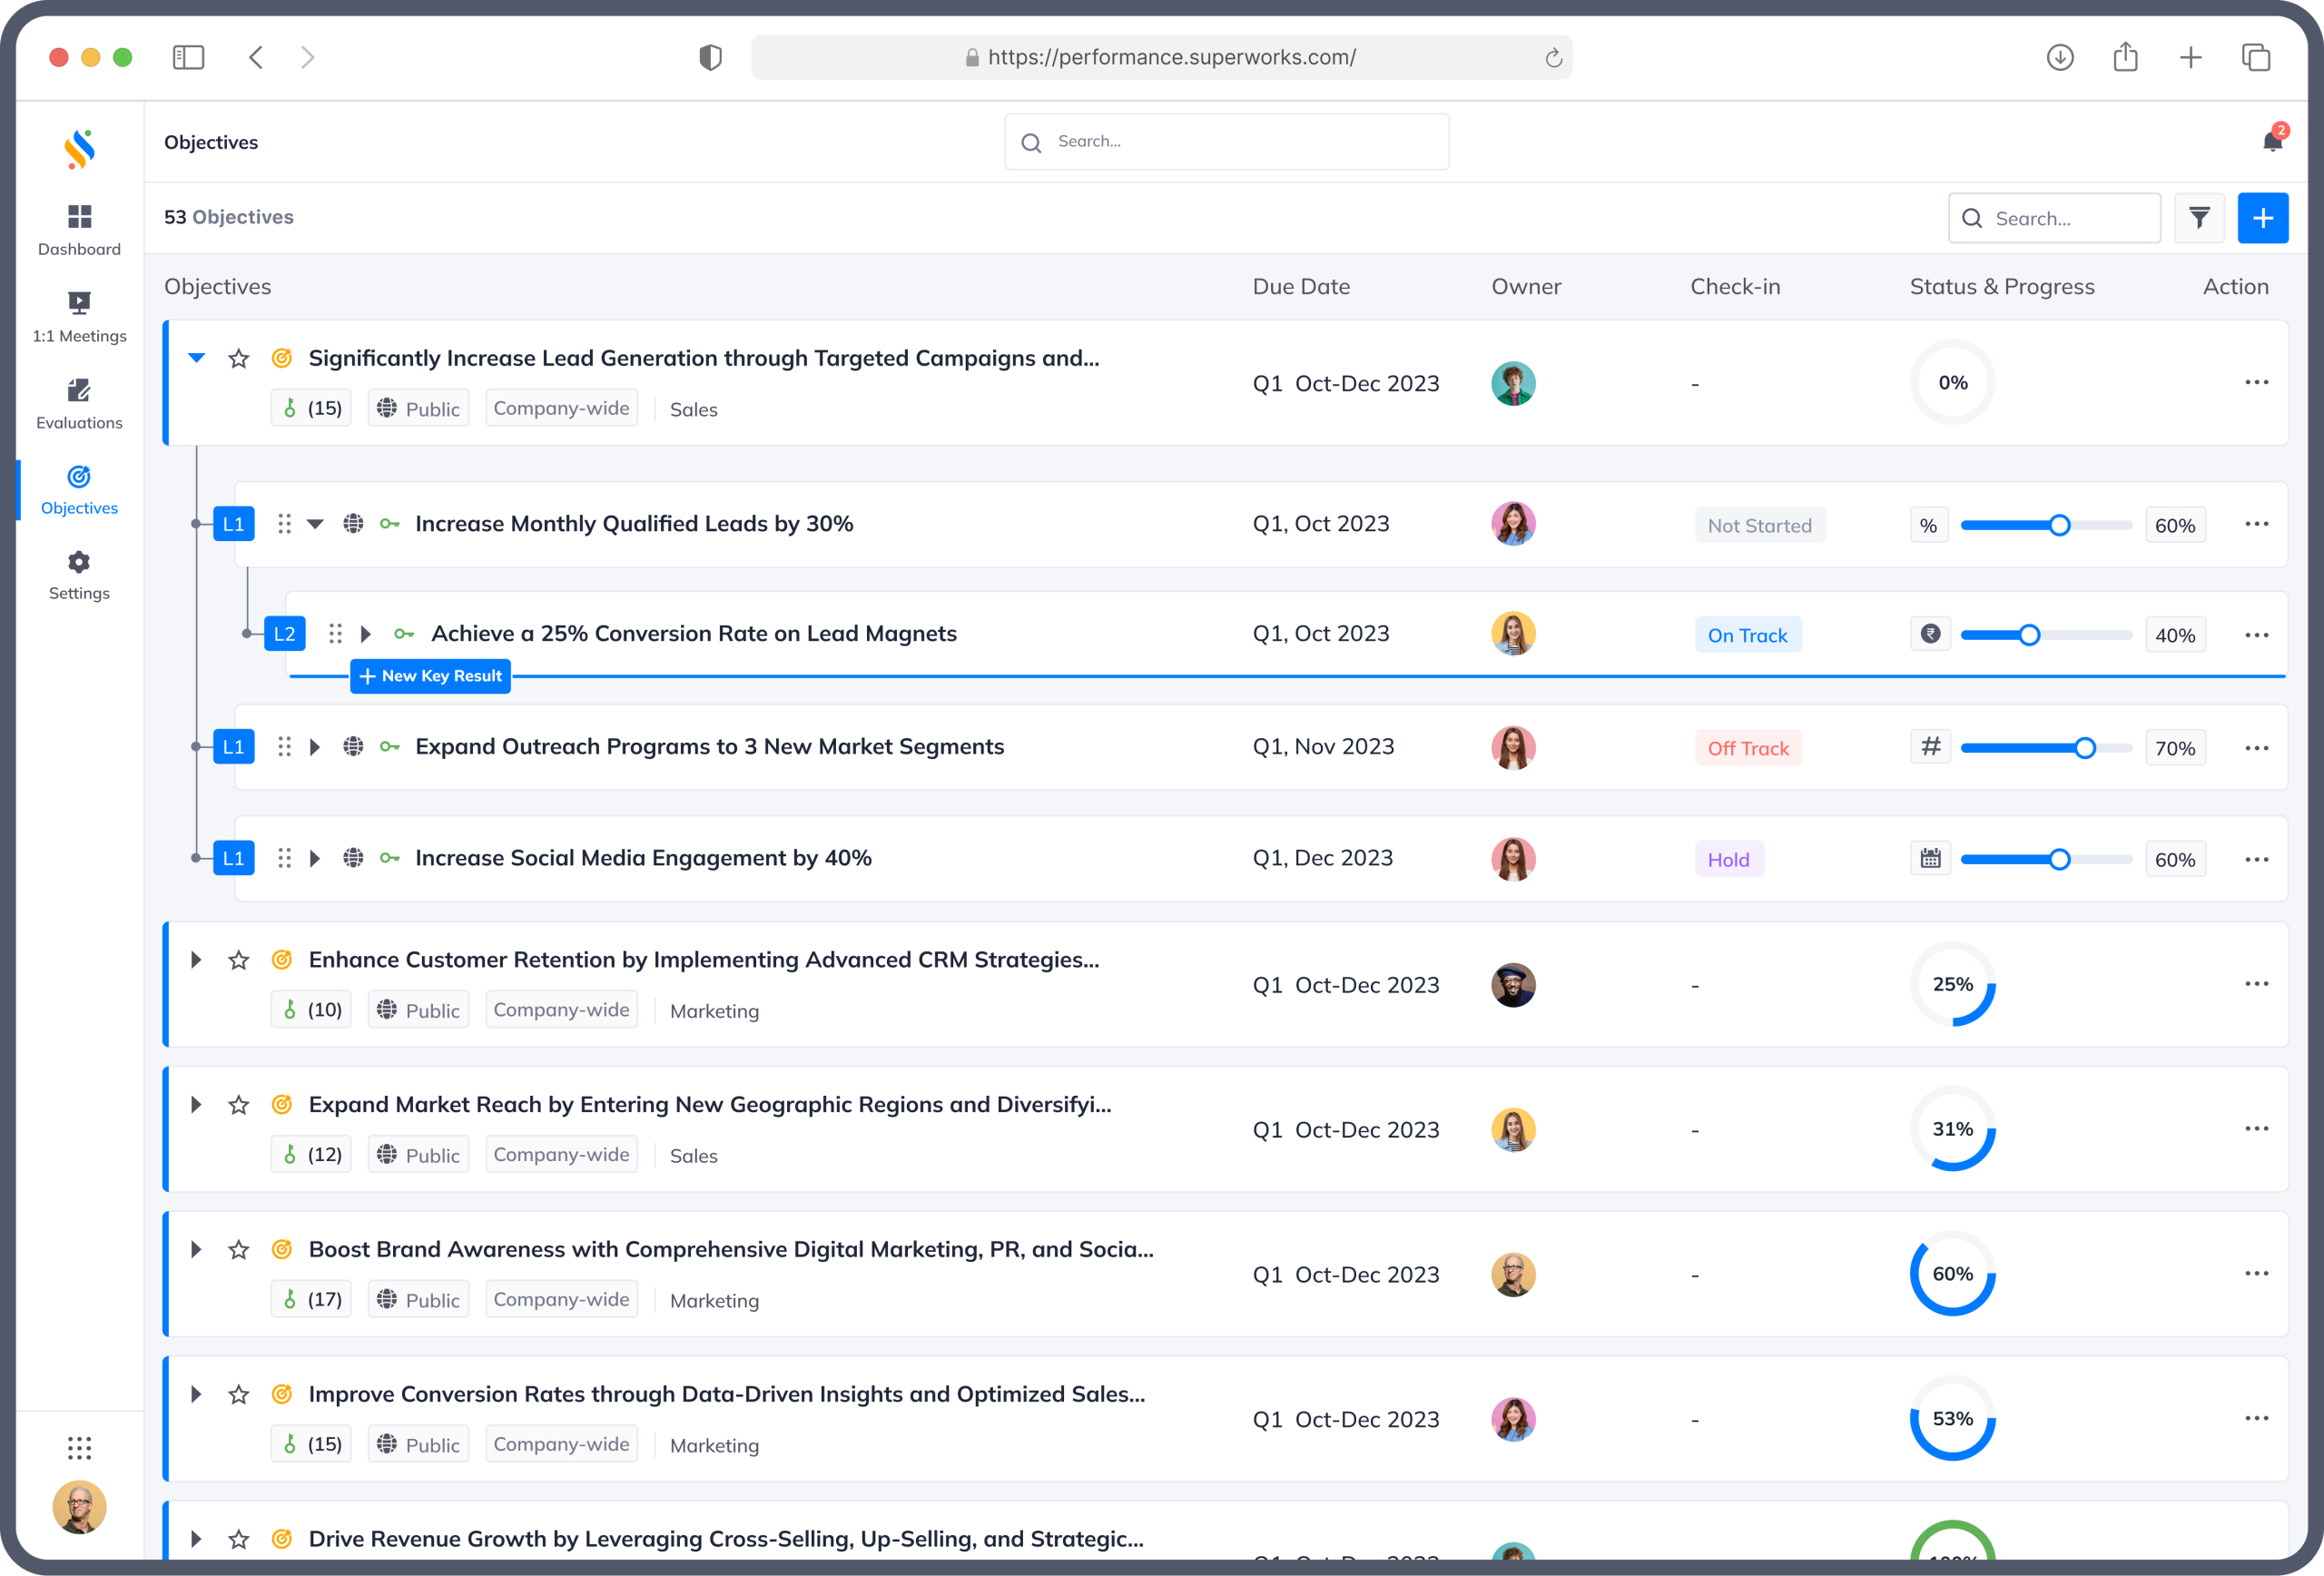The image size is (2324, 1576).
Task: Star the Improve Conversion Rates objective
Action: tap(238, 1394)
